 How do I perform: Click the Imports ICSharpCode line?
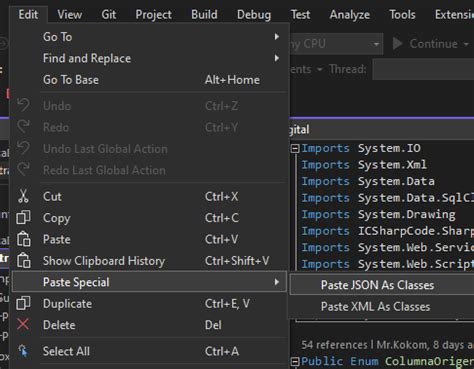click(387, 231)
